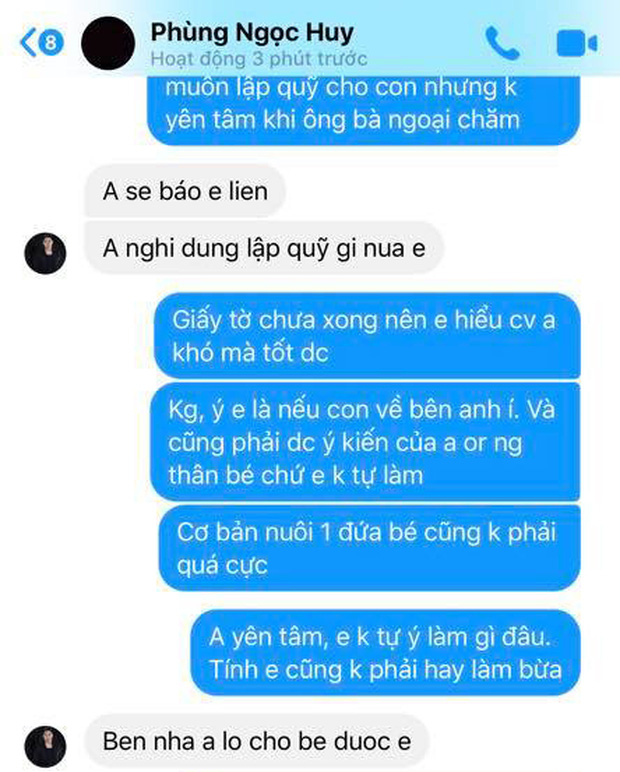Tap sender avatar beside 'Ben nha a lo cho be' message
The image size is (620, 772).
pos(45,746)
